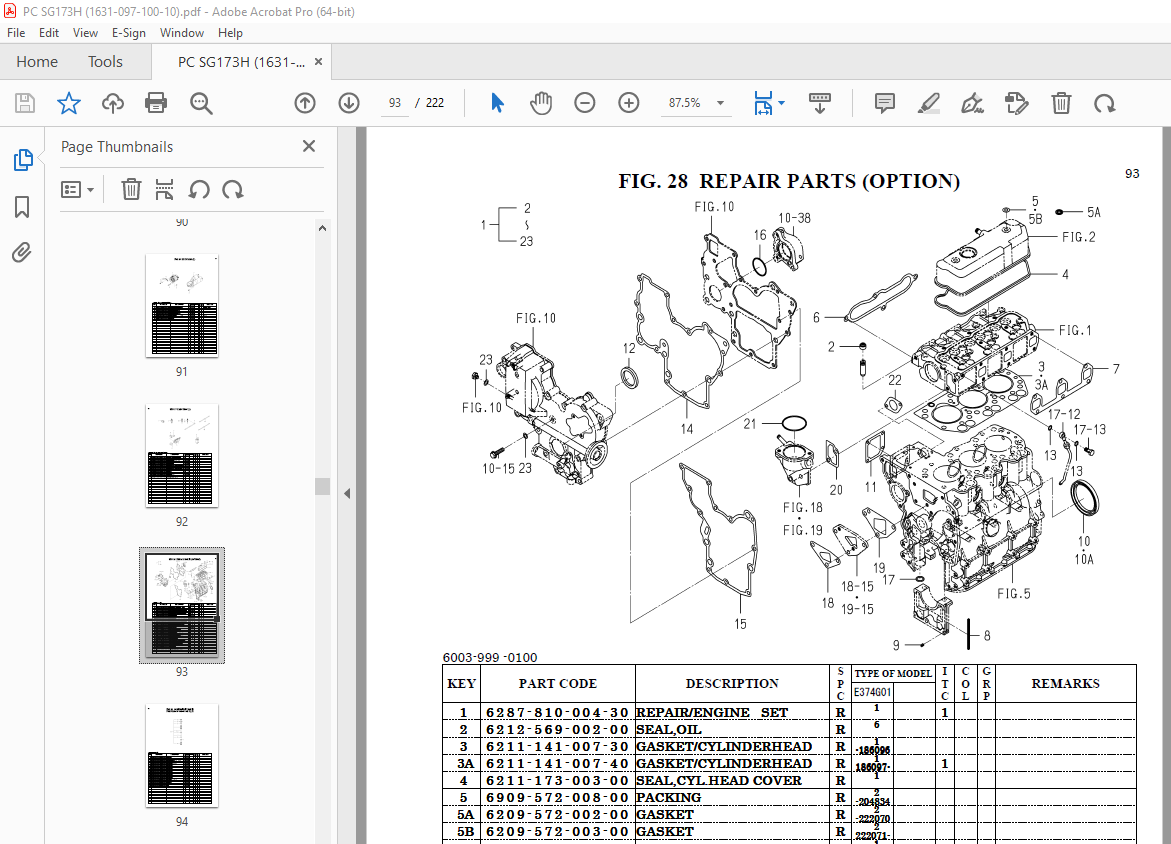
Task: Select page 91 thumbnail
Action: pos(181,305)
